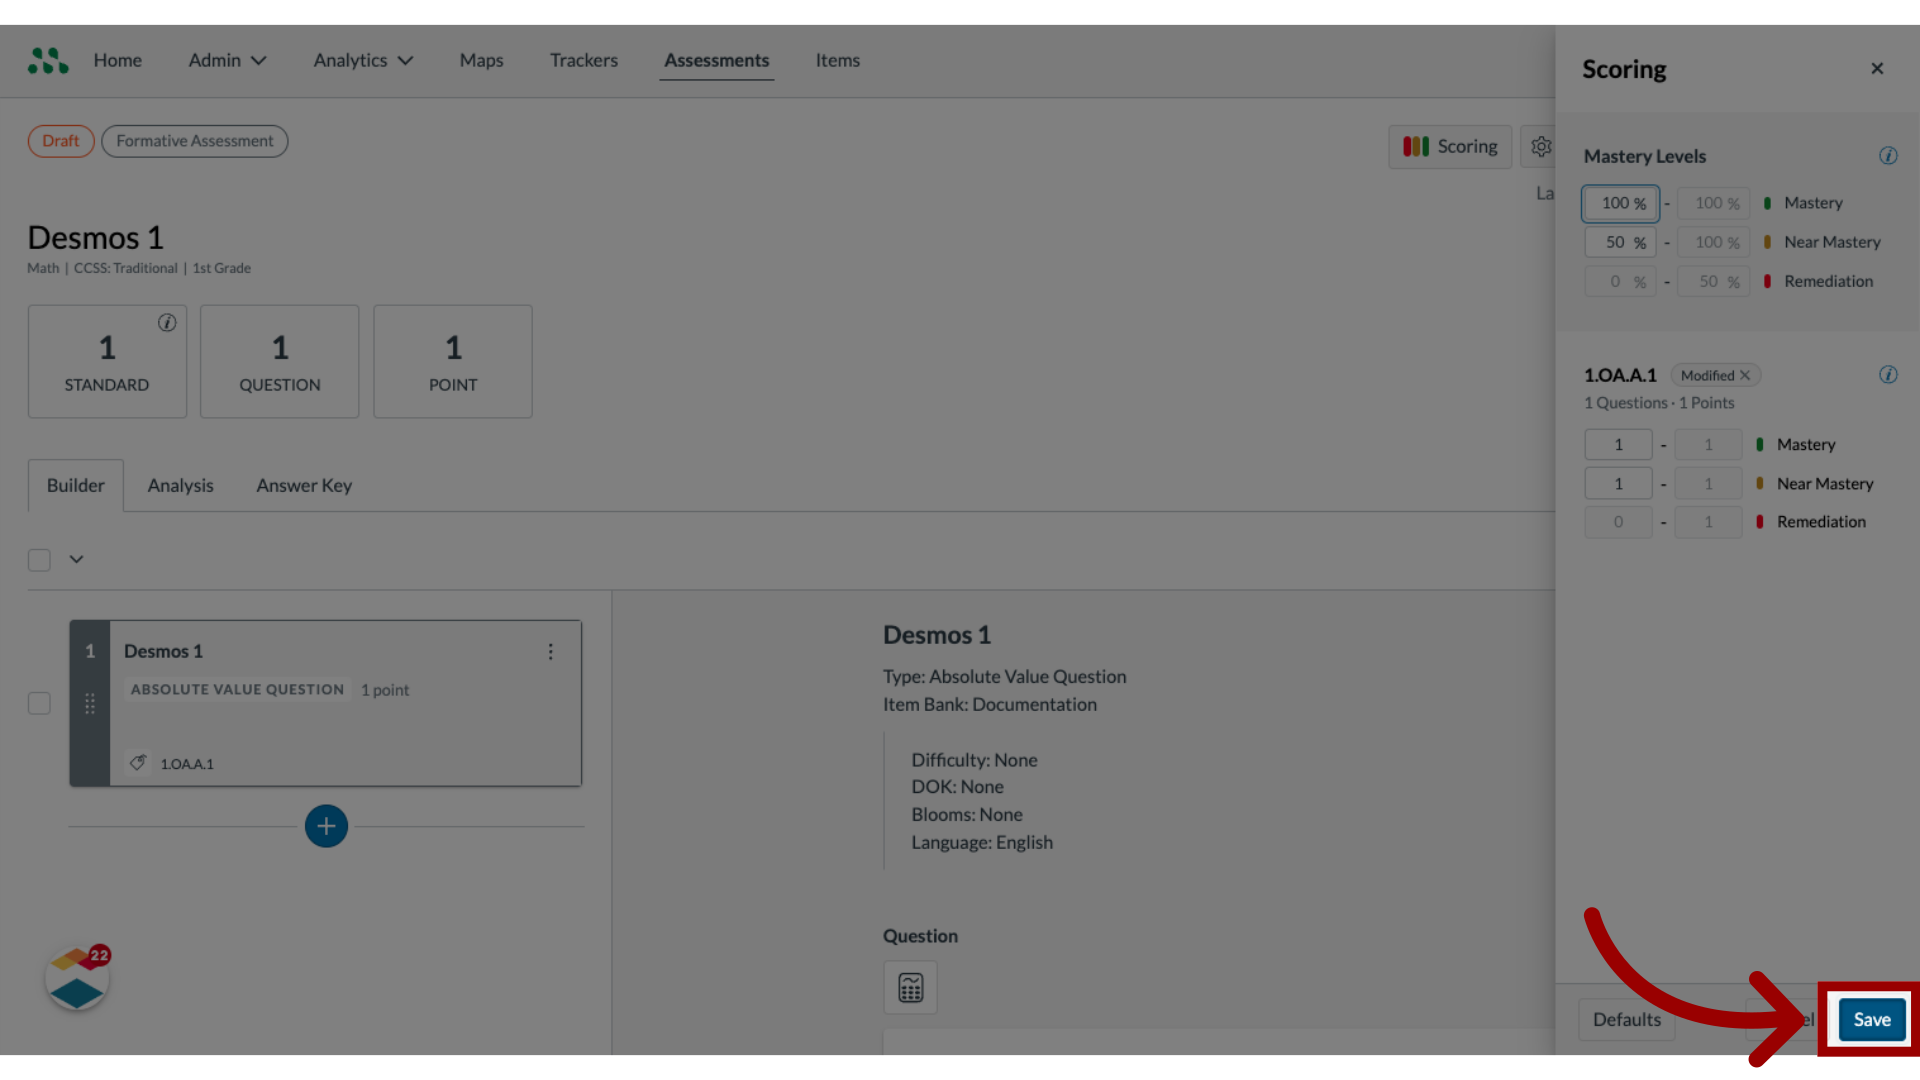Click the 1 Question summary card
This screenshot has height=1080, width=1920.
point(280,361)
